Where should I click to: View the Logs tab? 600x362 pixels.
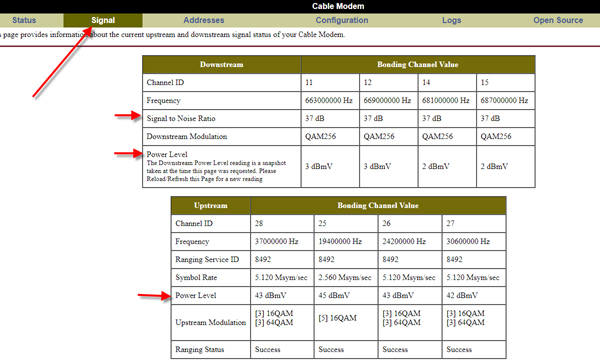(x=452, y=20)
